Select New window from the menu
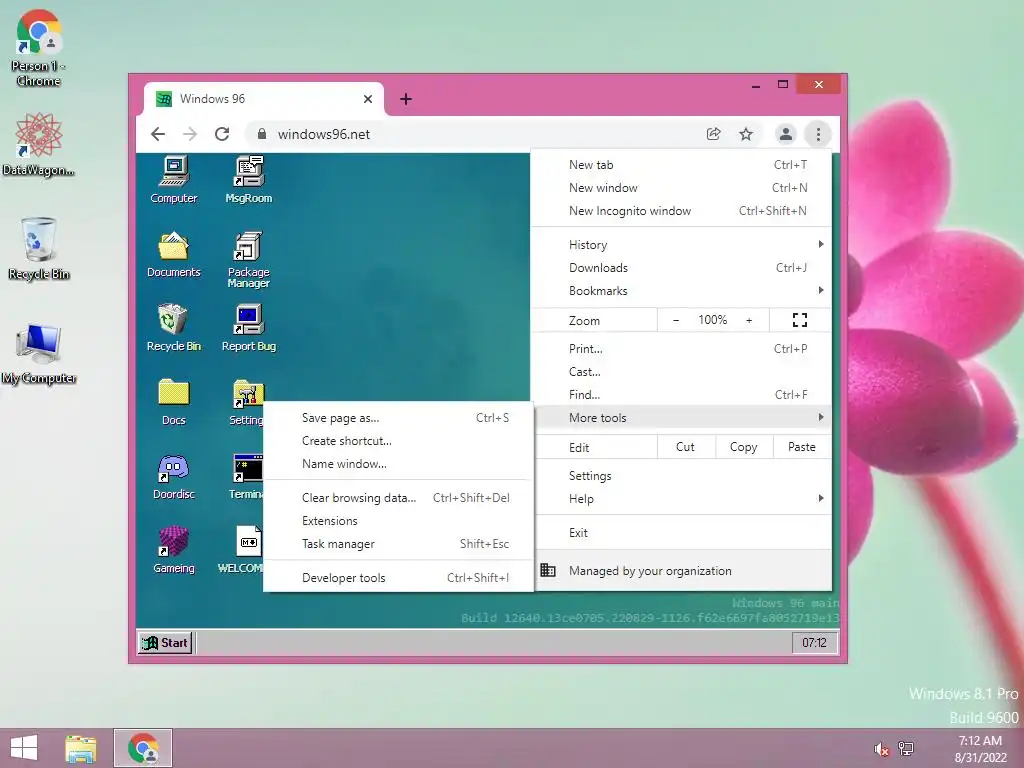 pos(681,188)
